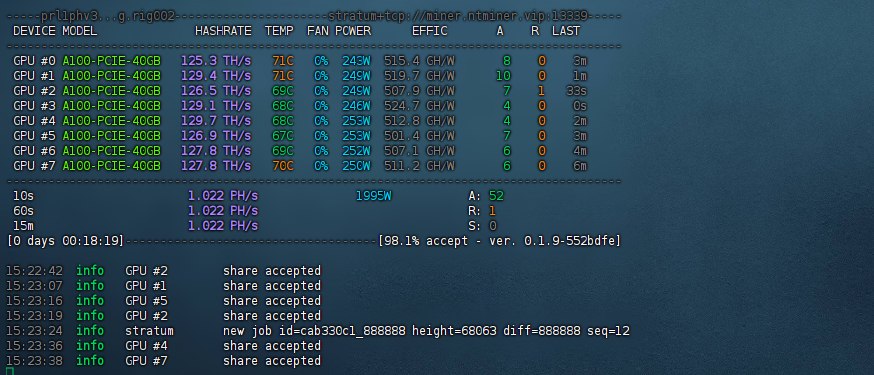Click GPU #7 model A100-PCIE-40GB
This screenshot has width=874, height=375.
pos(111,166)
